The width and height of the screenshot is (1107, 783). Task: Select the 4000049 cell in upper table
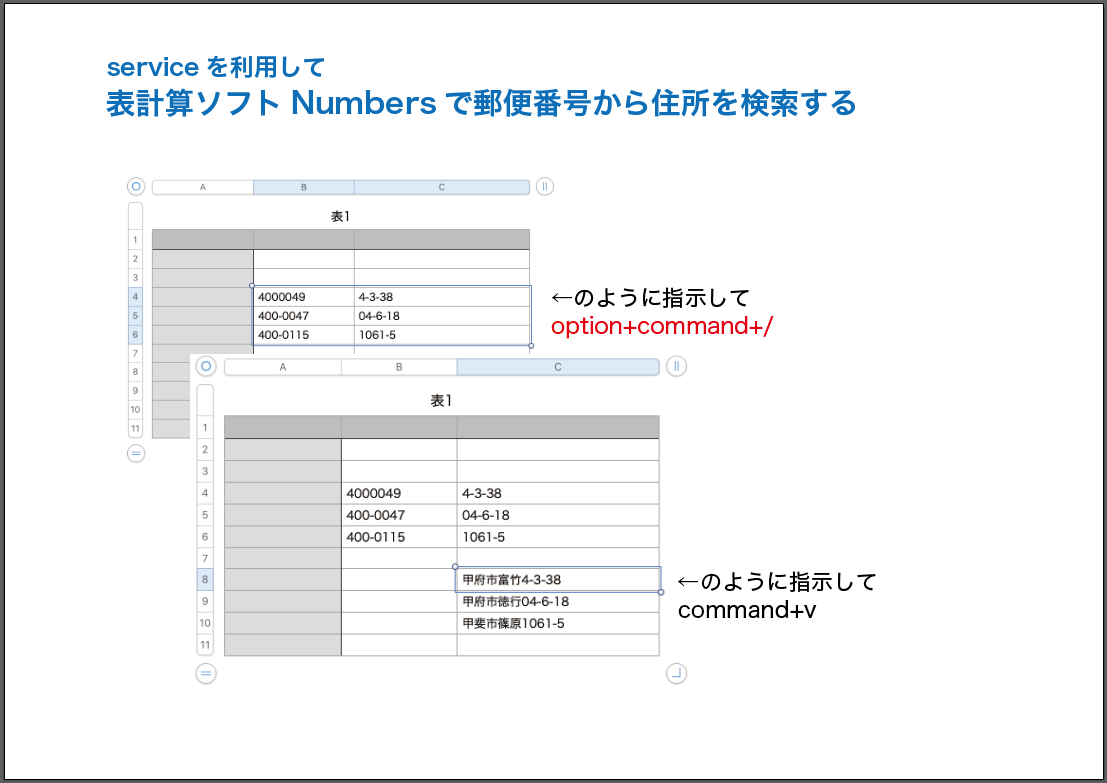pos(303,297)
